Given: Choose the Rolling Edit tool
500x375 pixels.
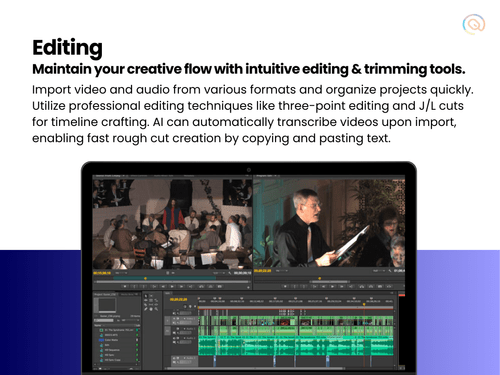Looking at the screenshot, I should (151, 300).
